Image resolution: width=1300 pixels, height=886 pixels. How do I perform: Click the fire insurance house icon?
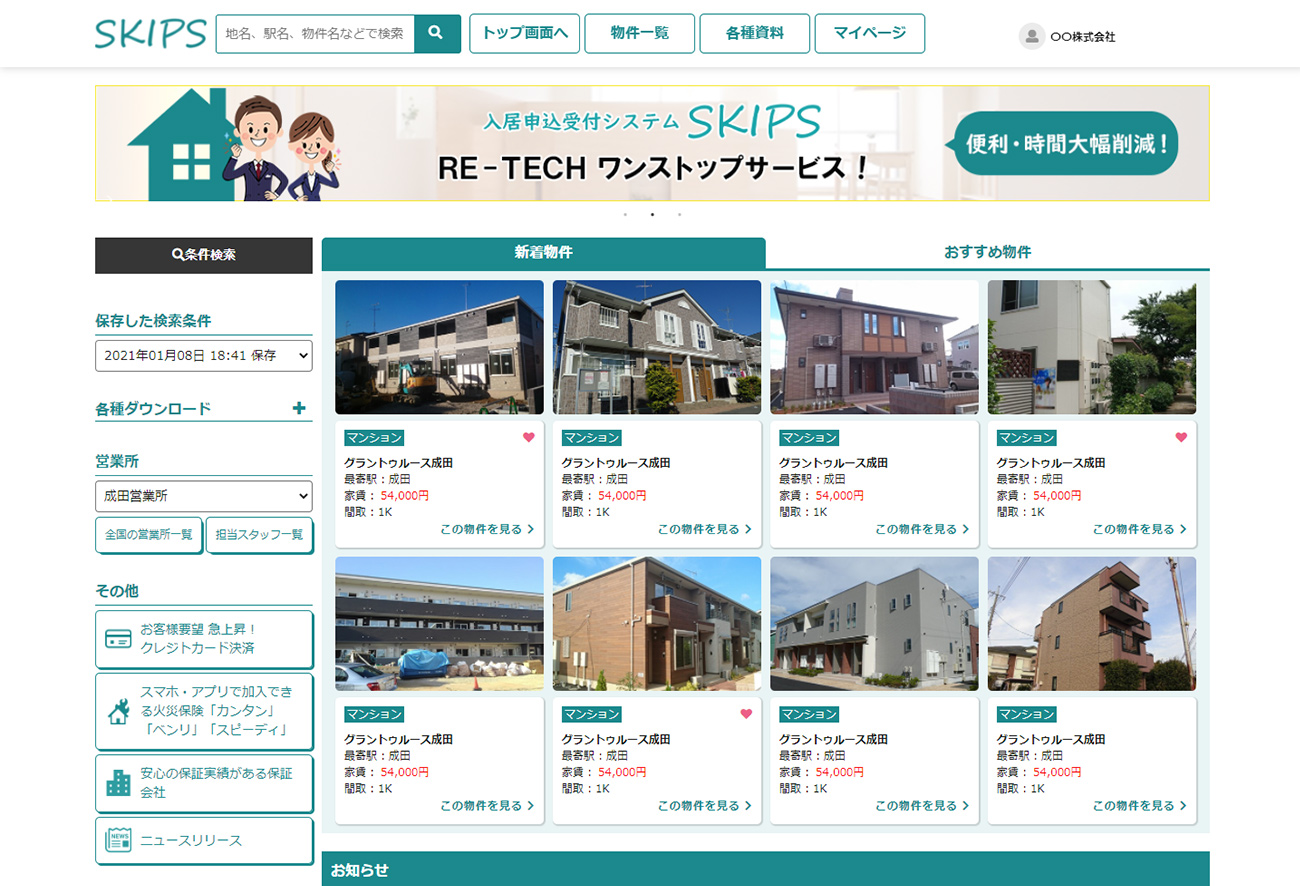pos(118,712)
